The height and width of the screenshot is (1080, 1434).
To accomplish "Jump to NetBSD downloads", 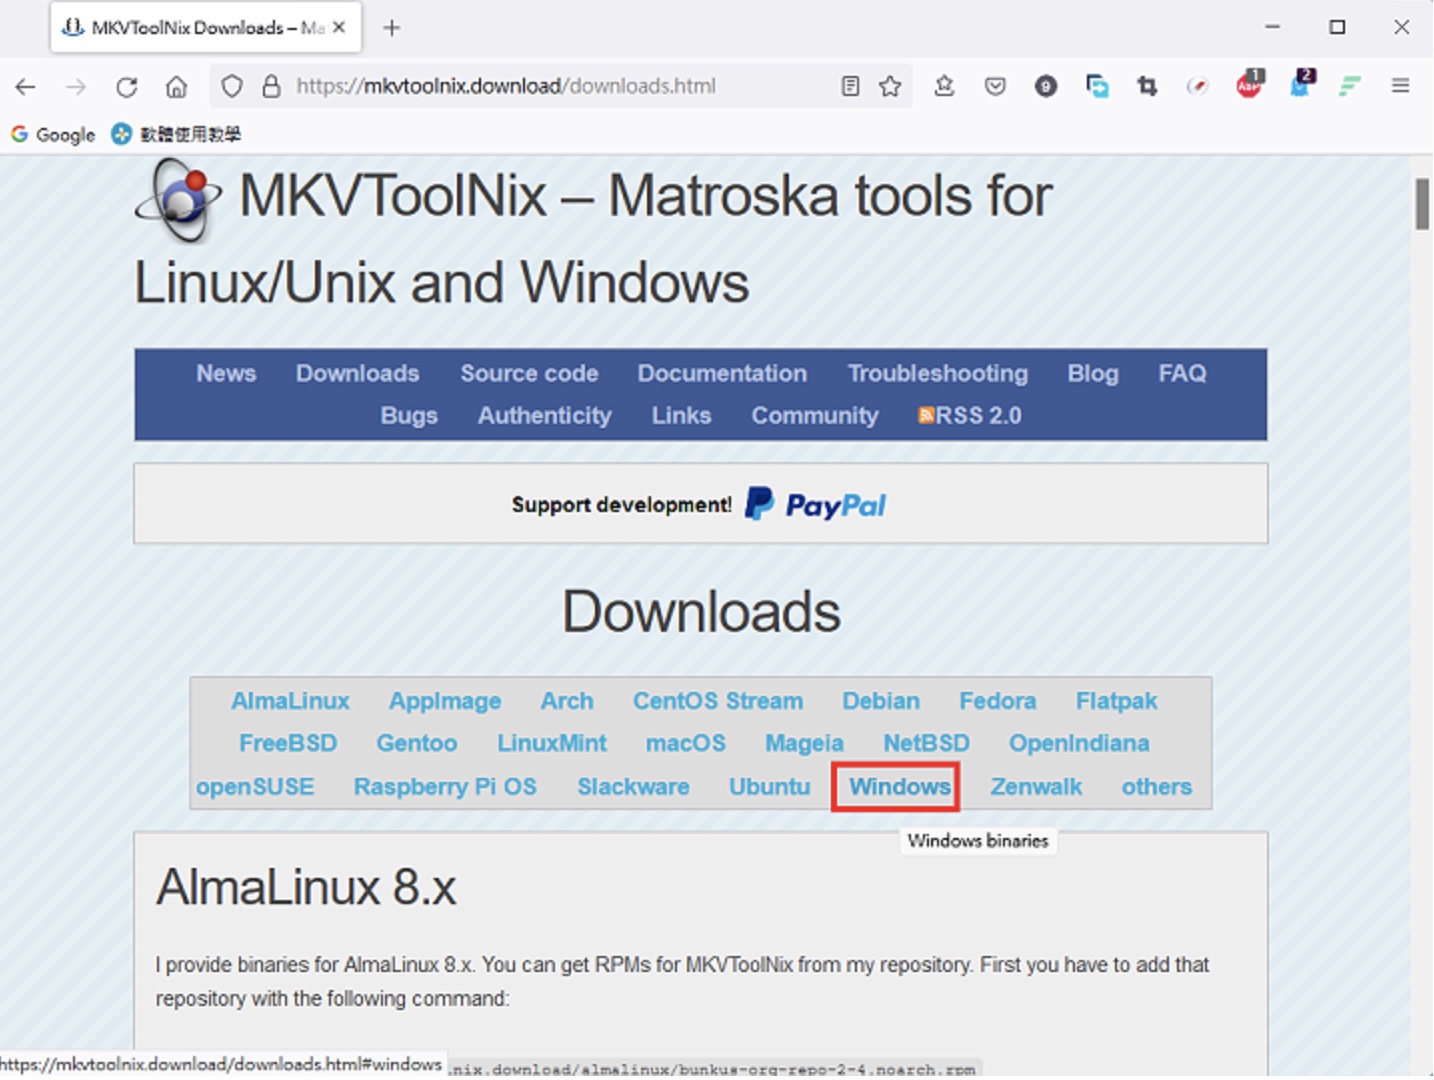I will (926, 744).
